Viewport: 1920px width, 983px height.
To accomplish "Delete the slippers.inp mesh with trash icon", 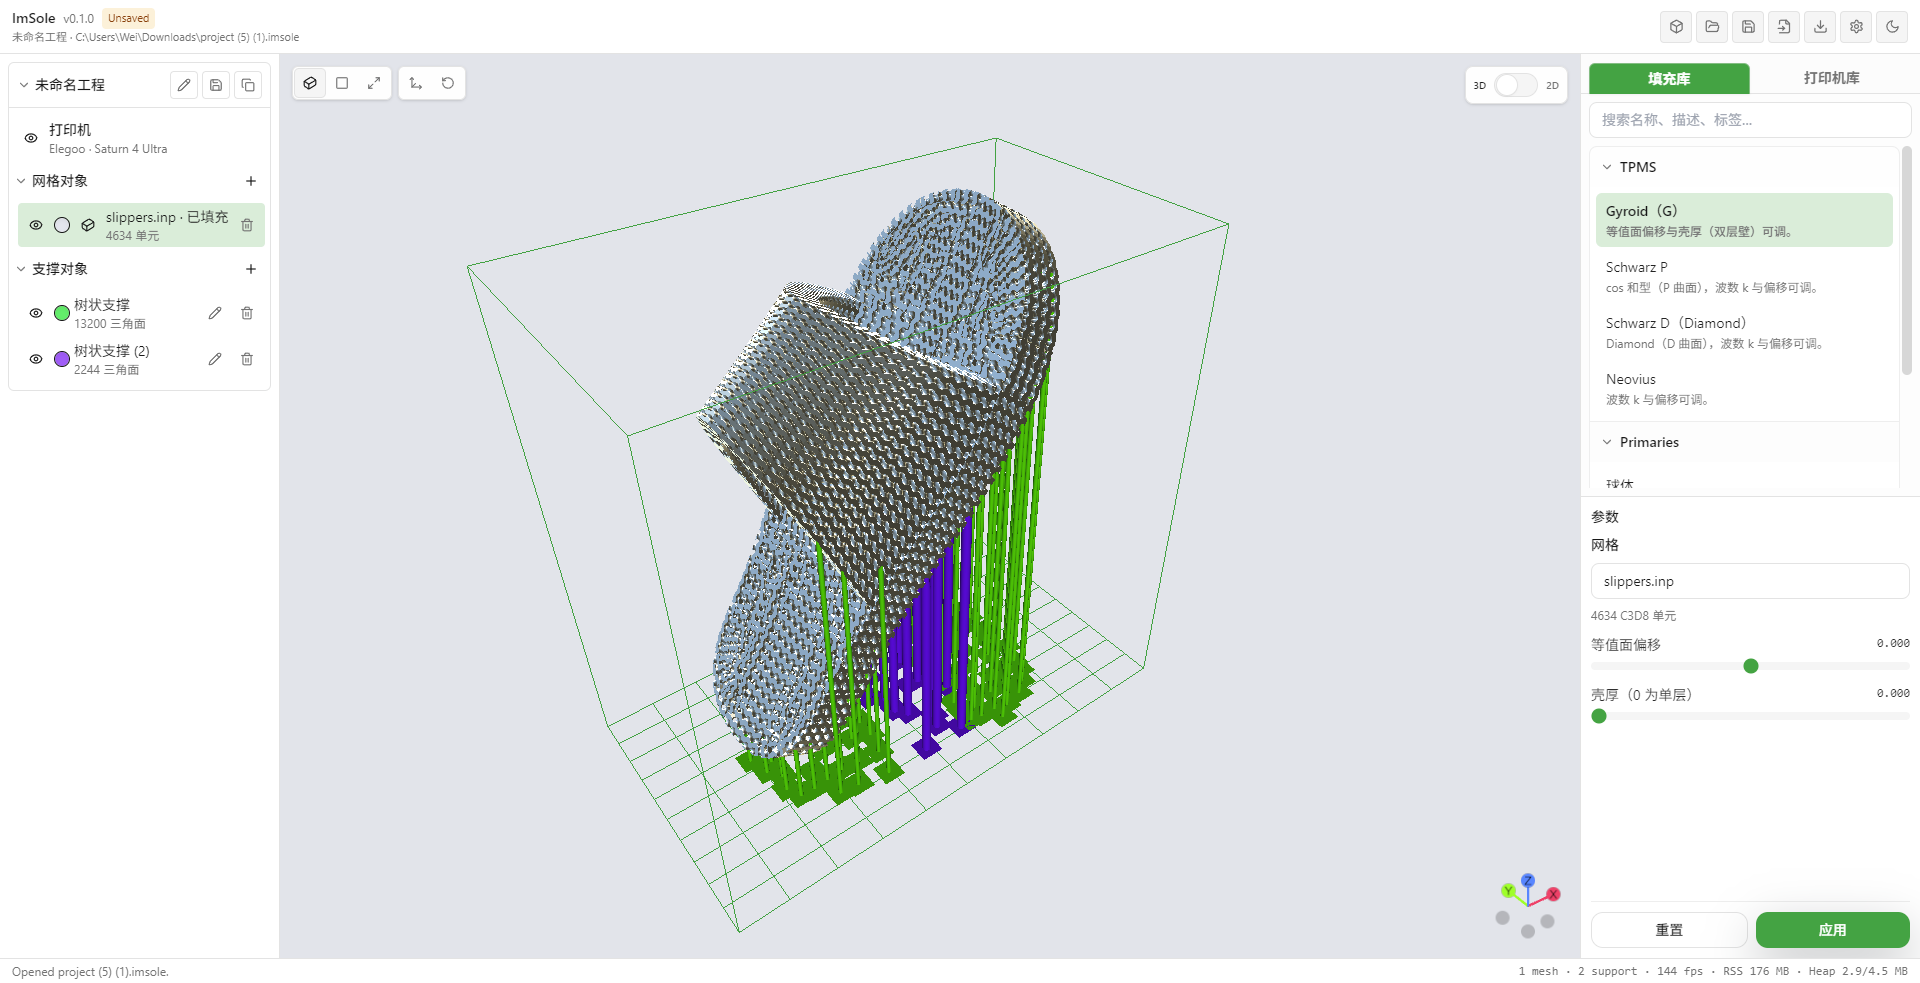I will pos(247,225).
